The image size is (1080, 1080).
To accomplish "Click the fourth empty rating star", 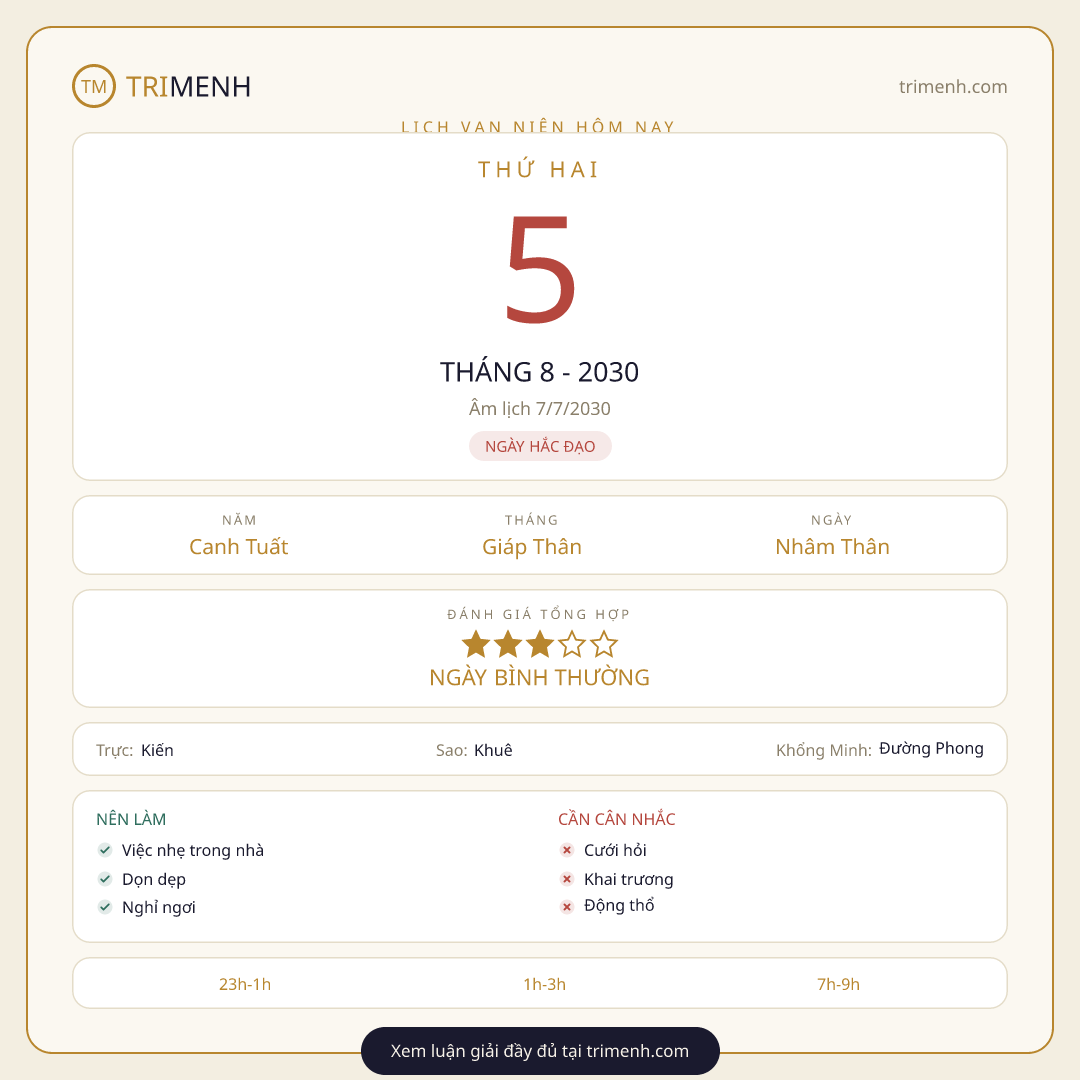I will [x=572, y=645].
